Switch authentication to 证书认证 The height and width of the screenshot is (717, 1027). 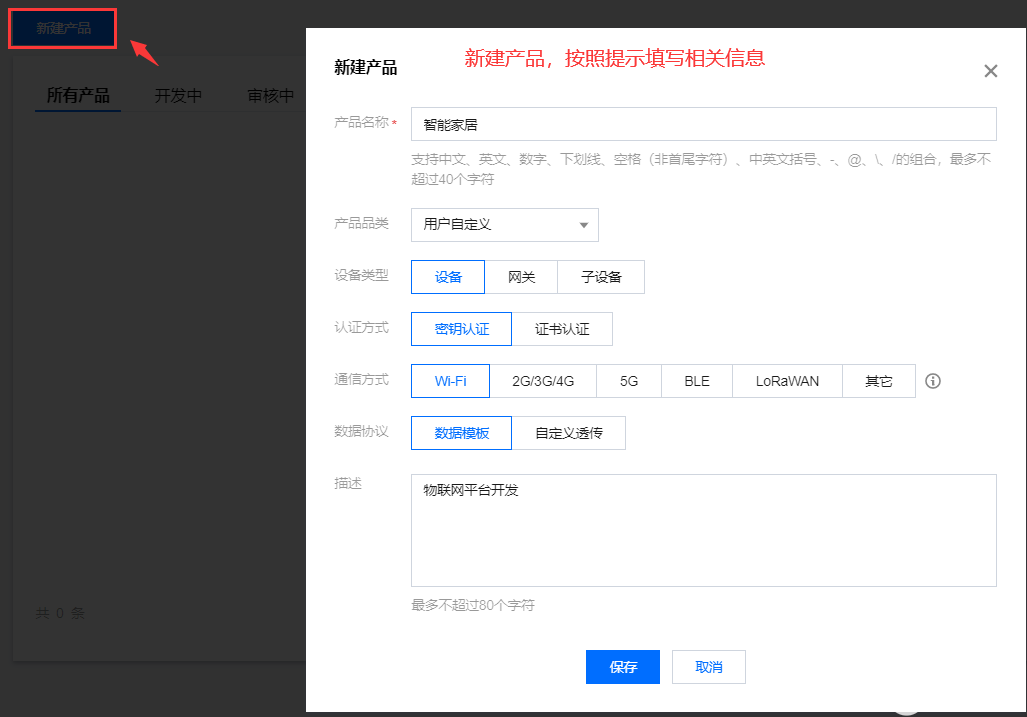coord(562,329)
